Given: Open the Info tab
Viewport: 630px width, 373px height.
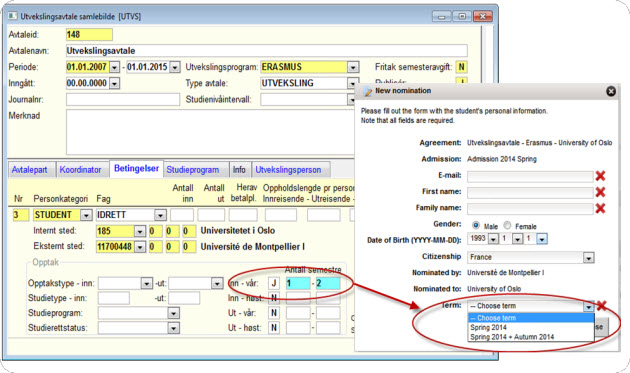Looking at the screenshot, I should pos(239,170).
